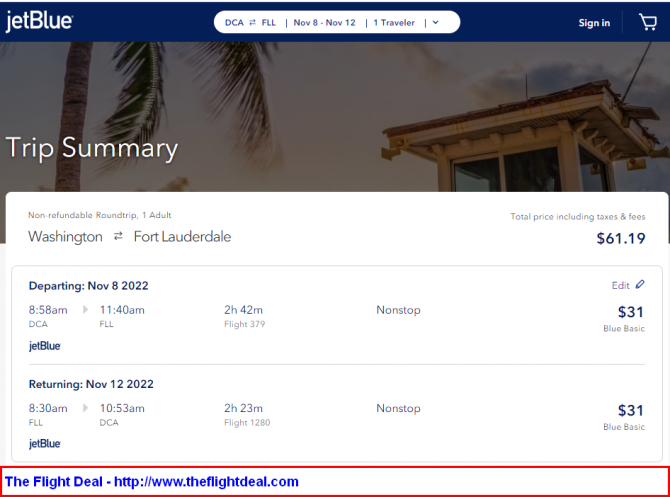
Task: Click '2h 23m' duration
Action: [x=244, y=408]
